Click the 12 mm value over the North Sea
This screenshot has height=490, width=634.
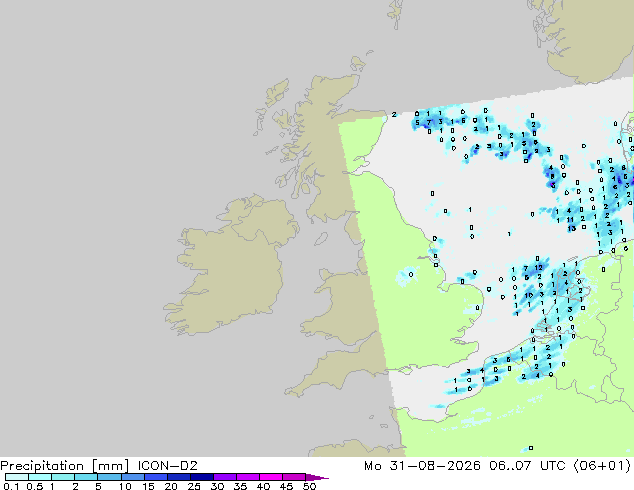(538, 268)
